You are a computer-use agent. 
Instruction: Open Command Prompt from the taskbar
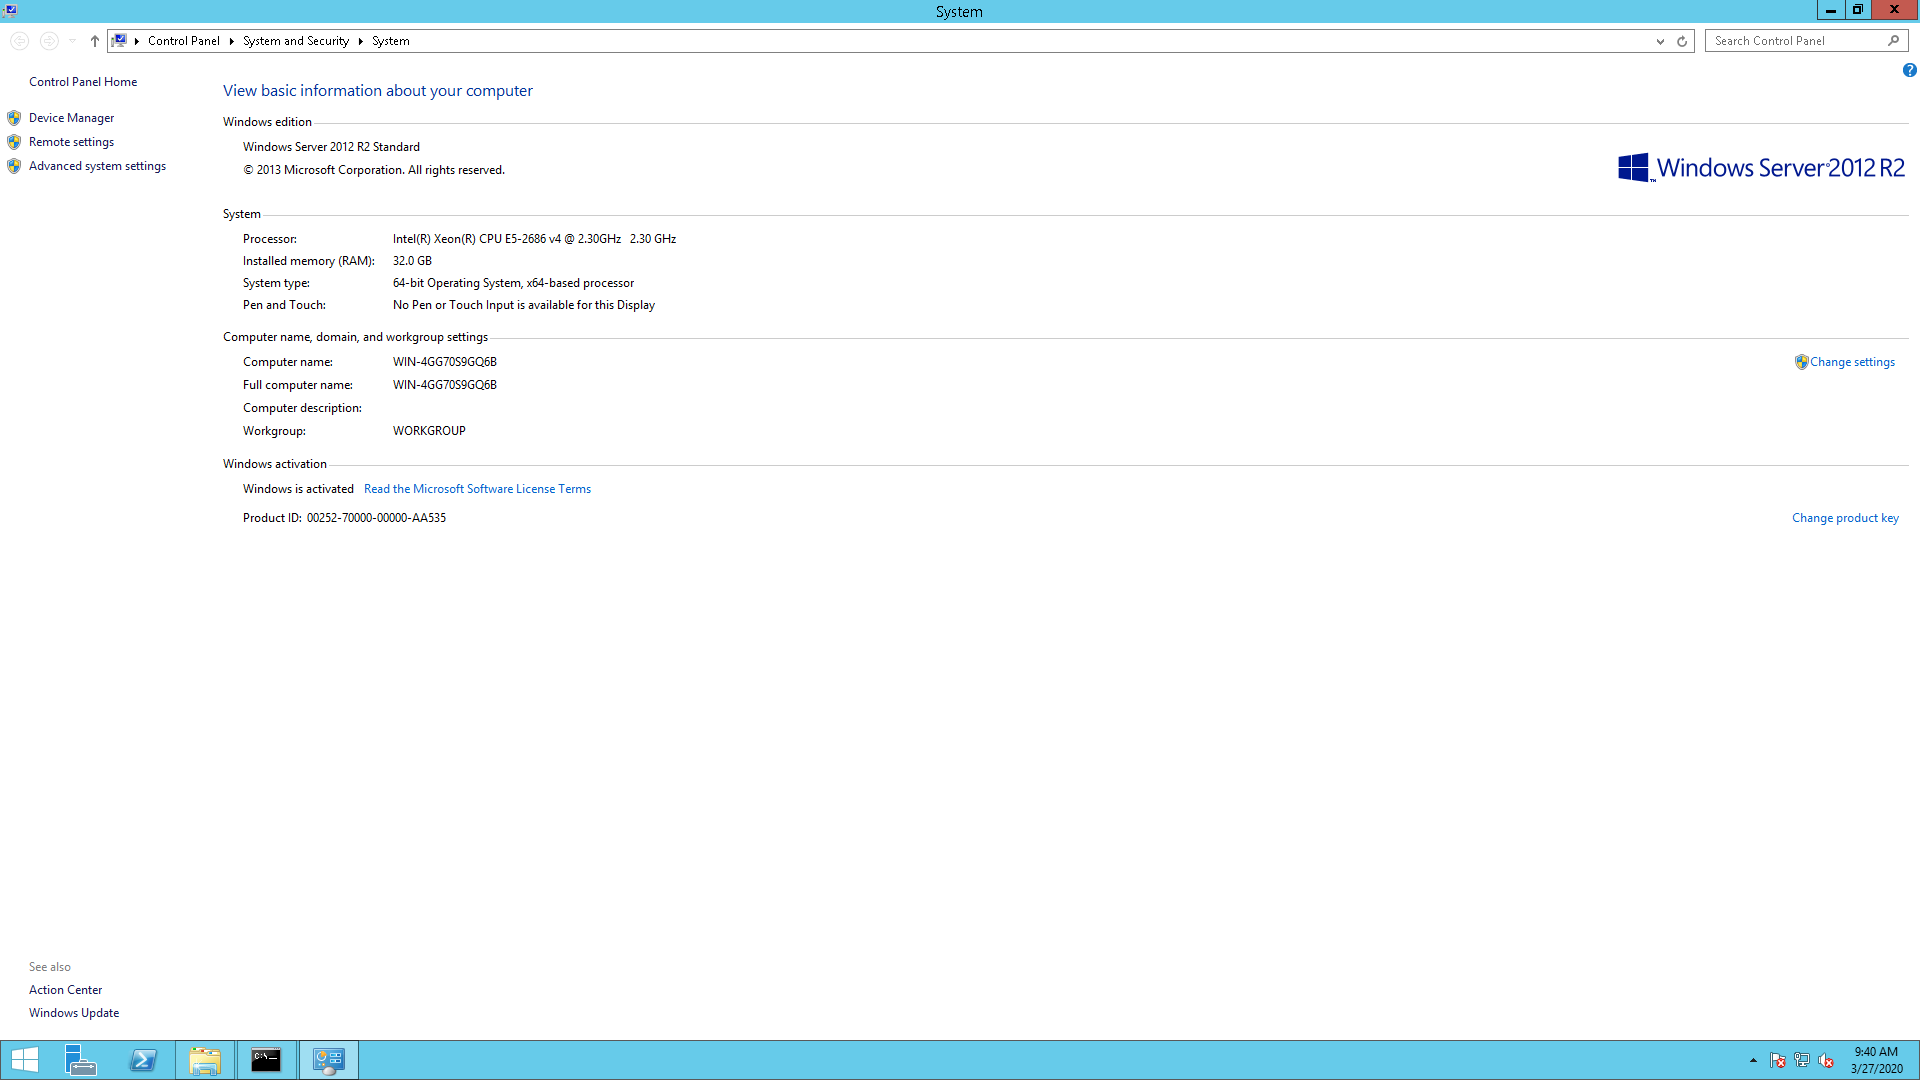[x=266, y=1060]
